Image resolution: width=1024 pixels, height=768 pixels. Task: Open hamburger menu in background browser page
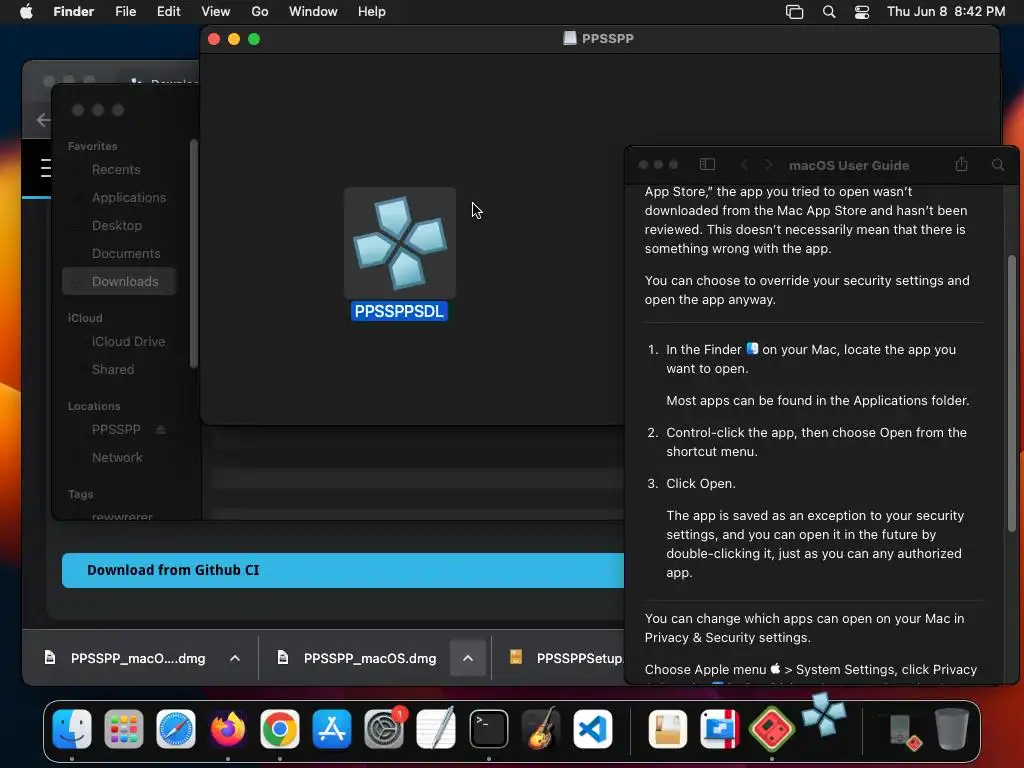pos(46,168)
